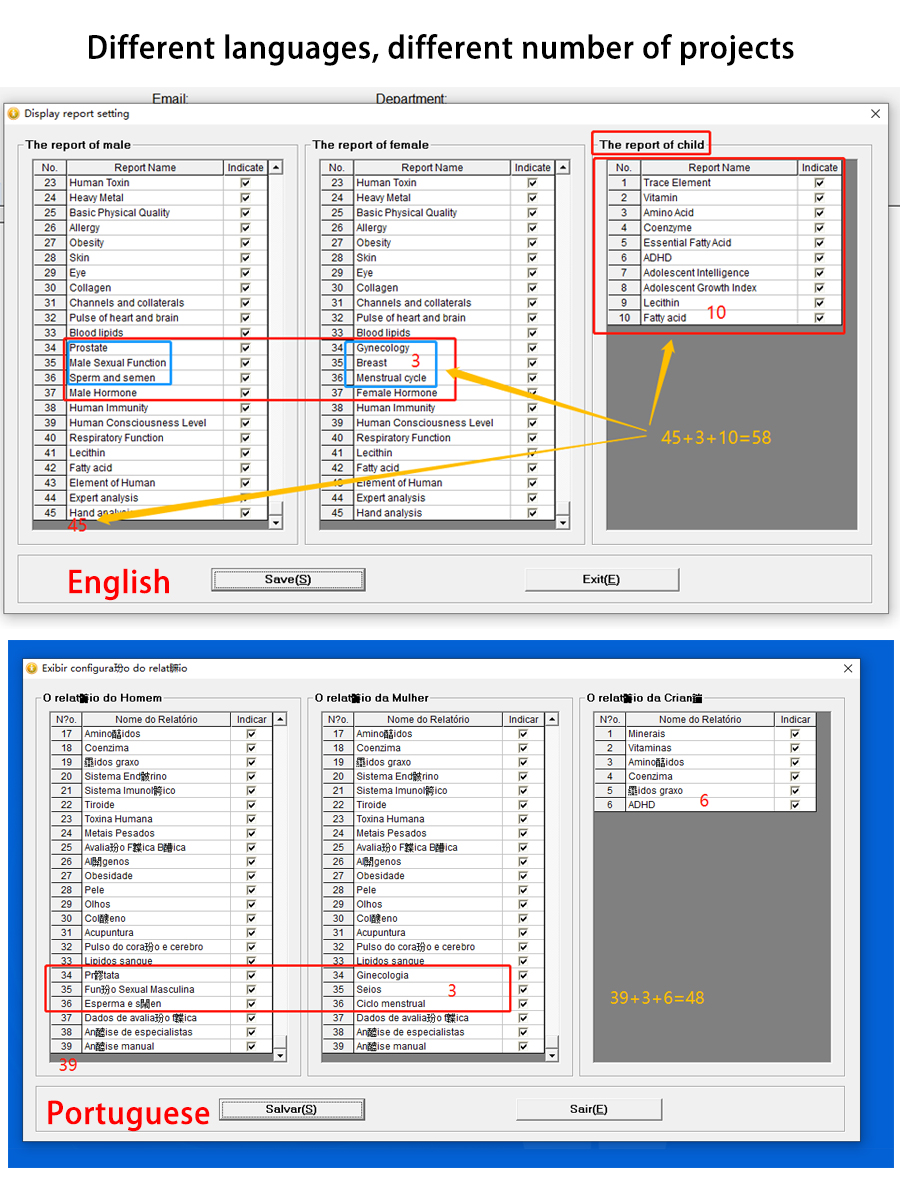Toggle the Trace Element checkbox in child report
Viewport: 900px width, 1200px height.
tap(819, 183)
